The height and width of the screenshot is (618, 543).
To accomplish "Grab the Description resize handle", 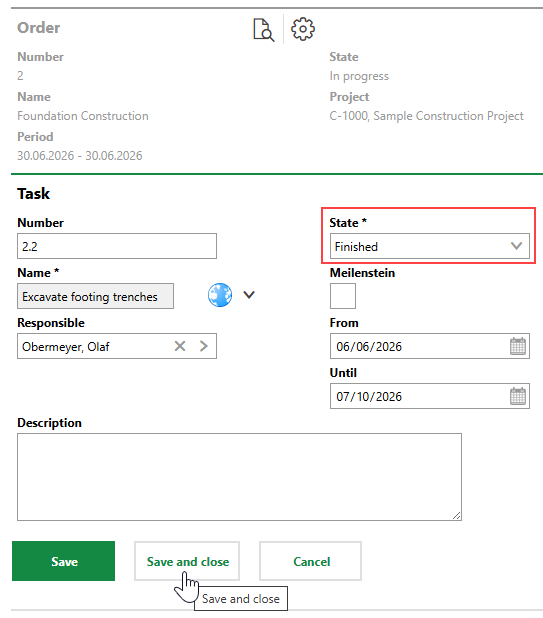I will coord(456,516).
